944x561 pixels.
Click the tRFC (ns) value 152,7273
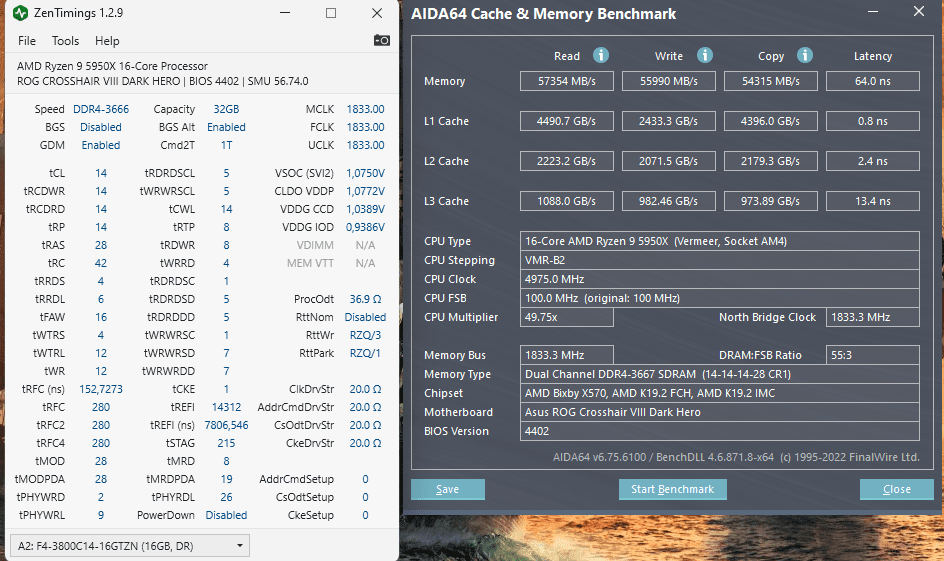(101, 389)
